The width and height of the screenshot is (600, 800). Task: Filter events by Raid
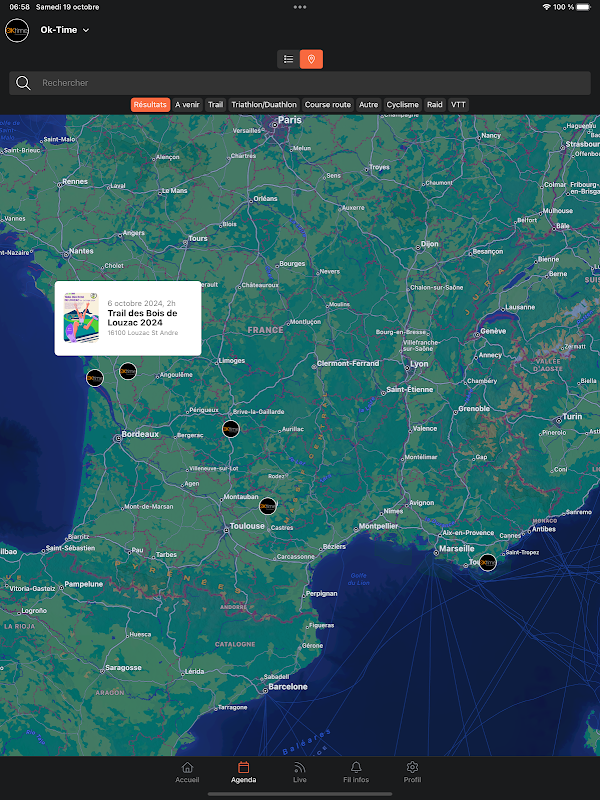pyautogui.click(x=435, y=105)
